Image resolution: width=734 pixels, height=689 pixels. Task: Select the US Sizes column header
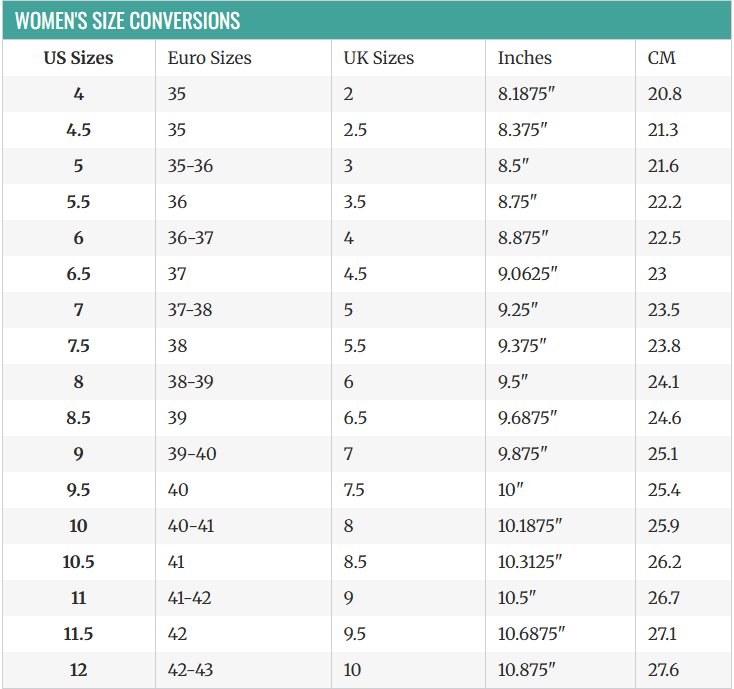click(x=78, y=58)
